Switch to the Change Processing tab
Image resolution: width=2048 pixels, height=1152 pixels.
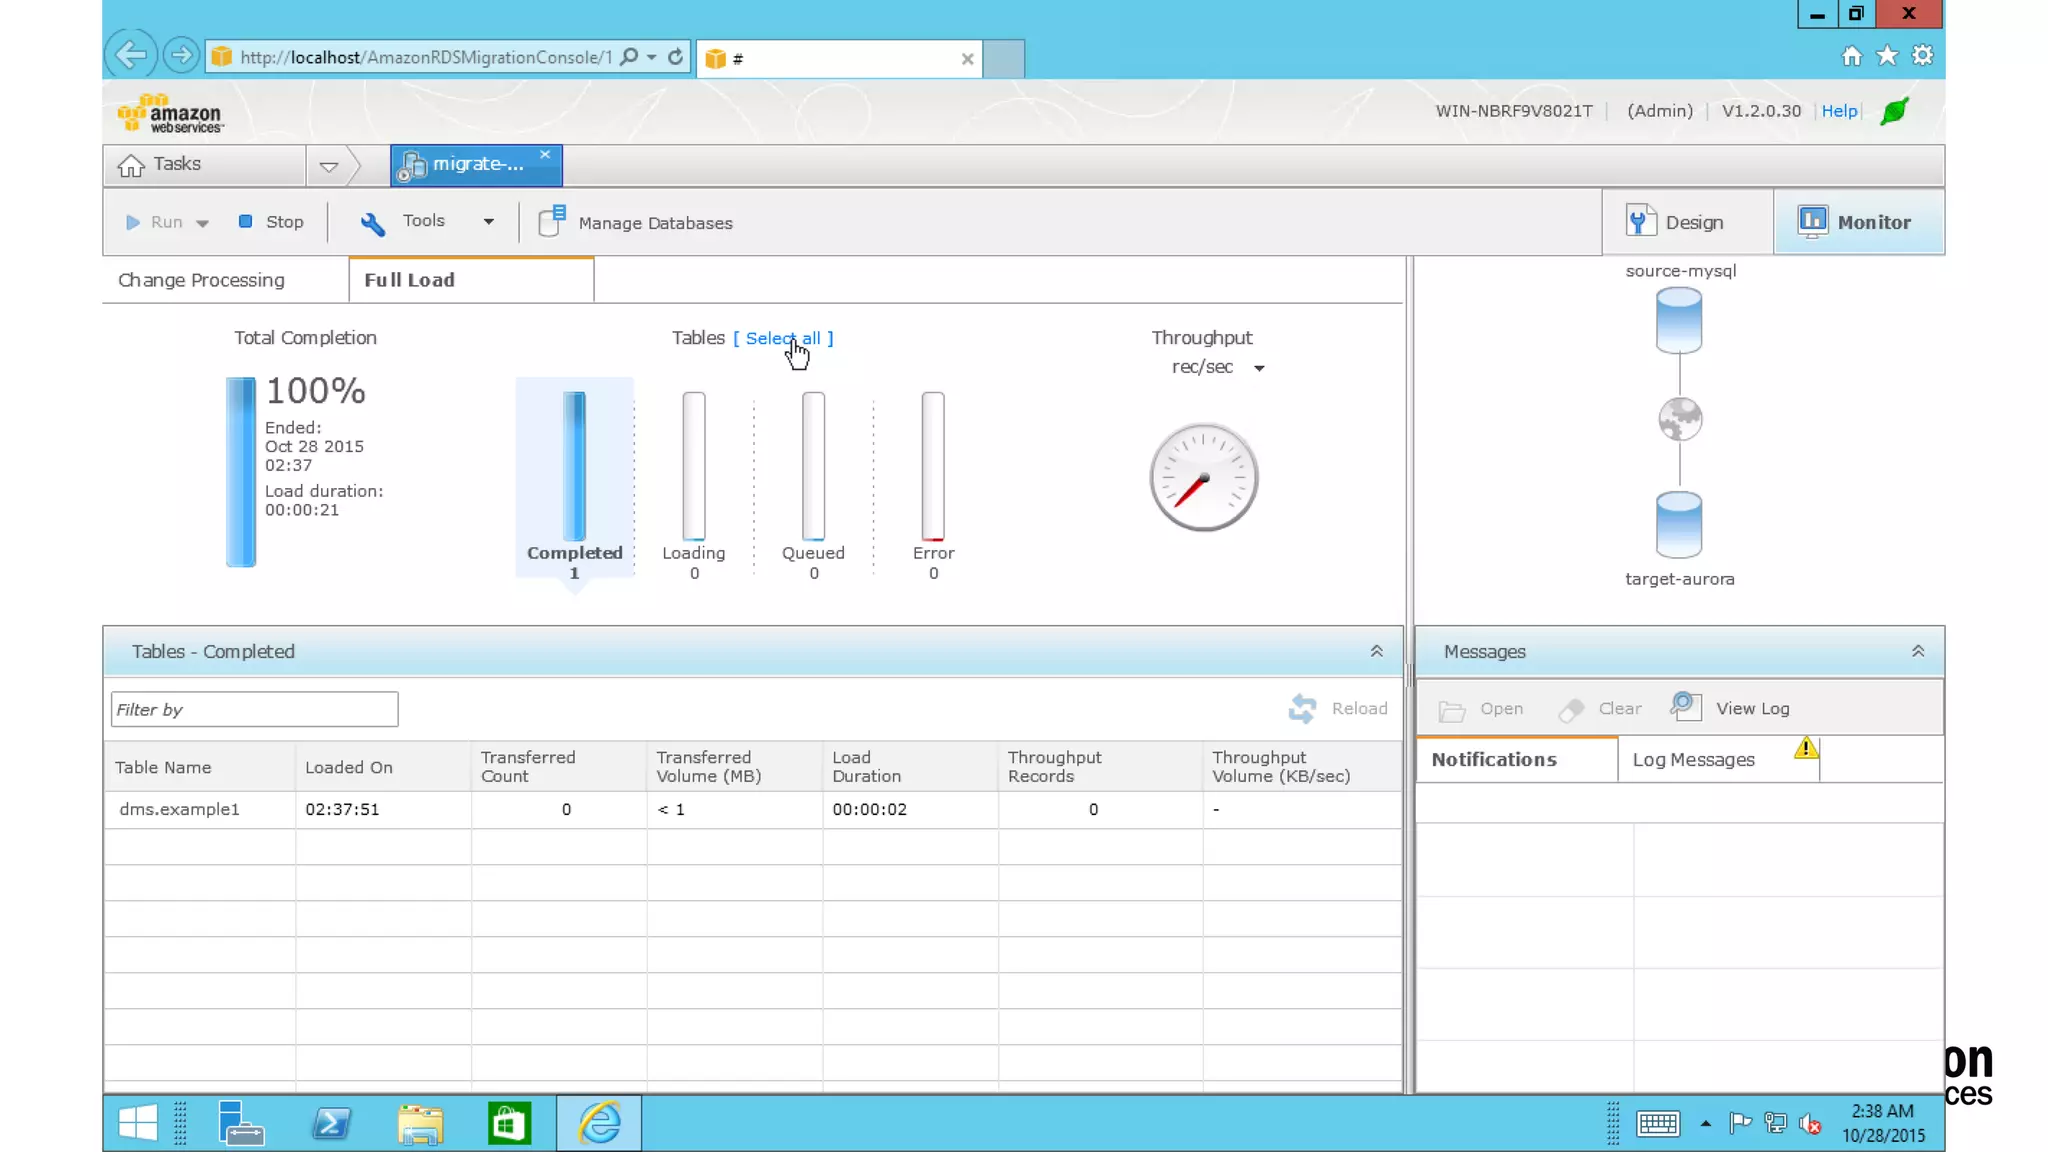(x=201, y=280)
